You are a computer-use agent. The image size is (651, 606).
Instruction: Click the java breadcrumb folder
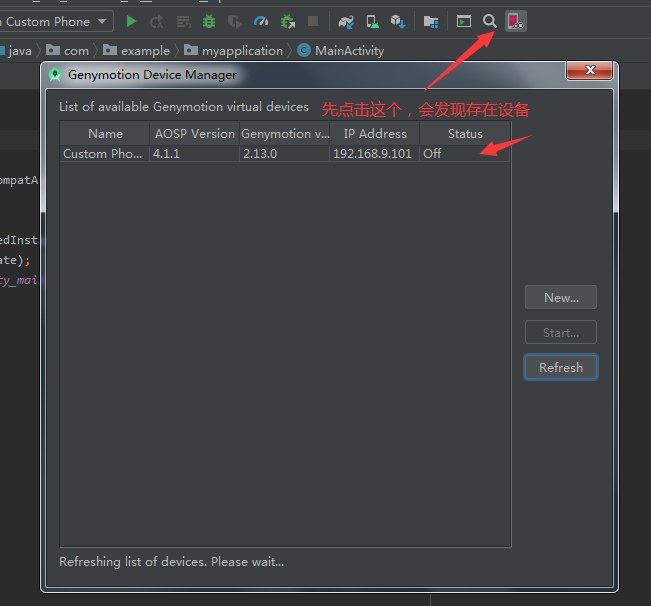(x=16, y=51)
